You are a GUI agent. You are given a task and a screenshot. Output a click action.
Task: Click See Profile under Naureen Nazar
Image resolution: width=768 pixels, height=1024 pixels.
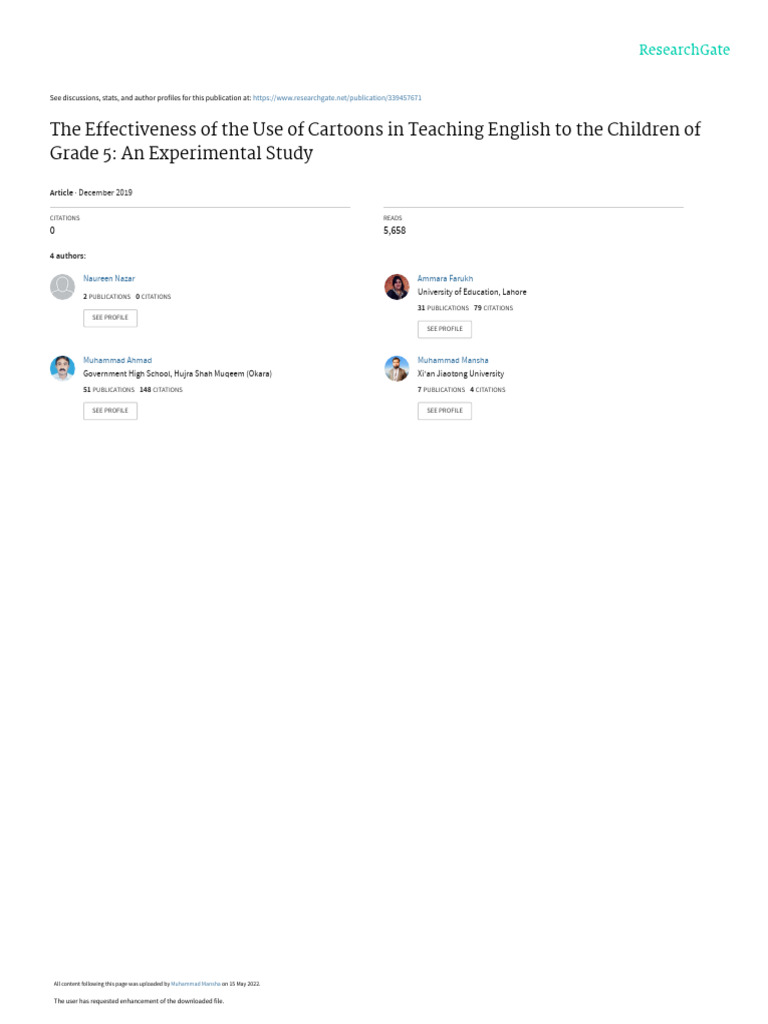(x=110, y=318)
